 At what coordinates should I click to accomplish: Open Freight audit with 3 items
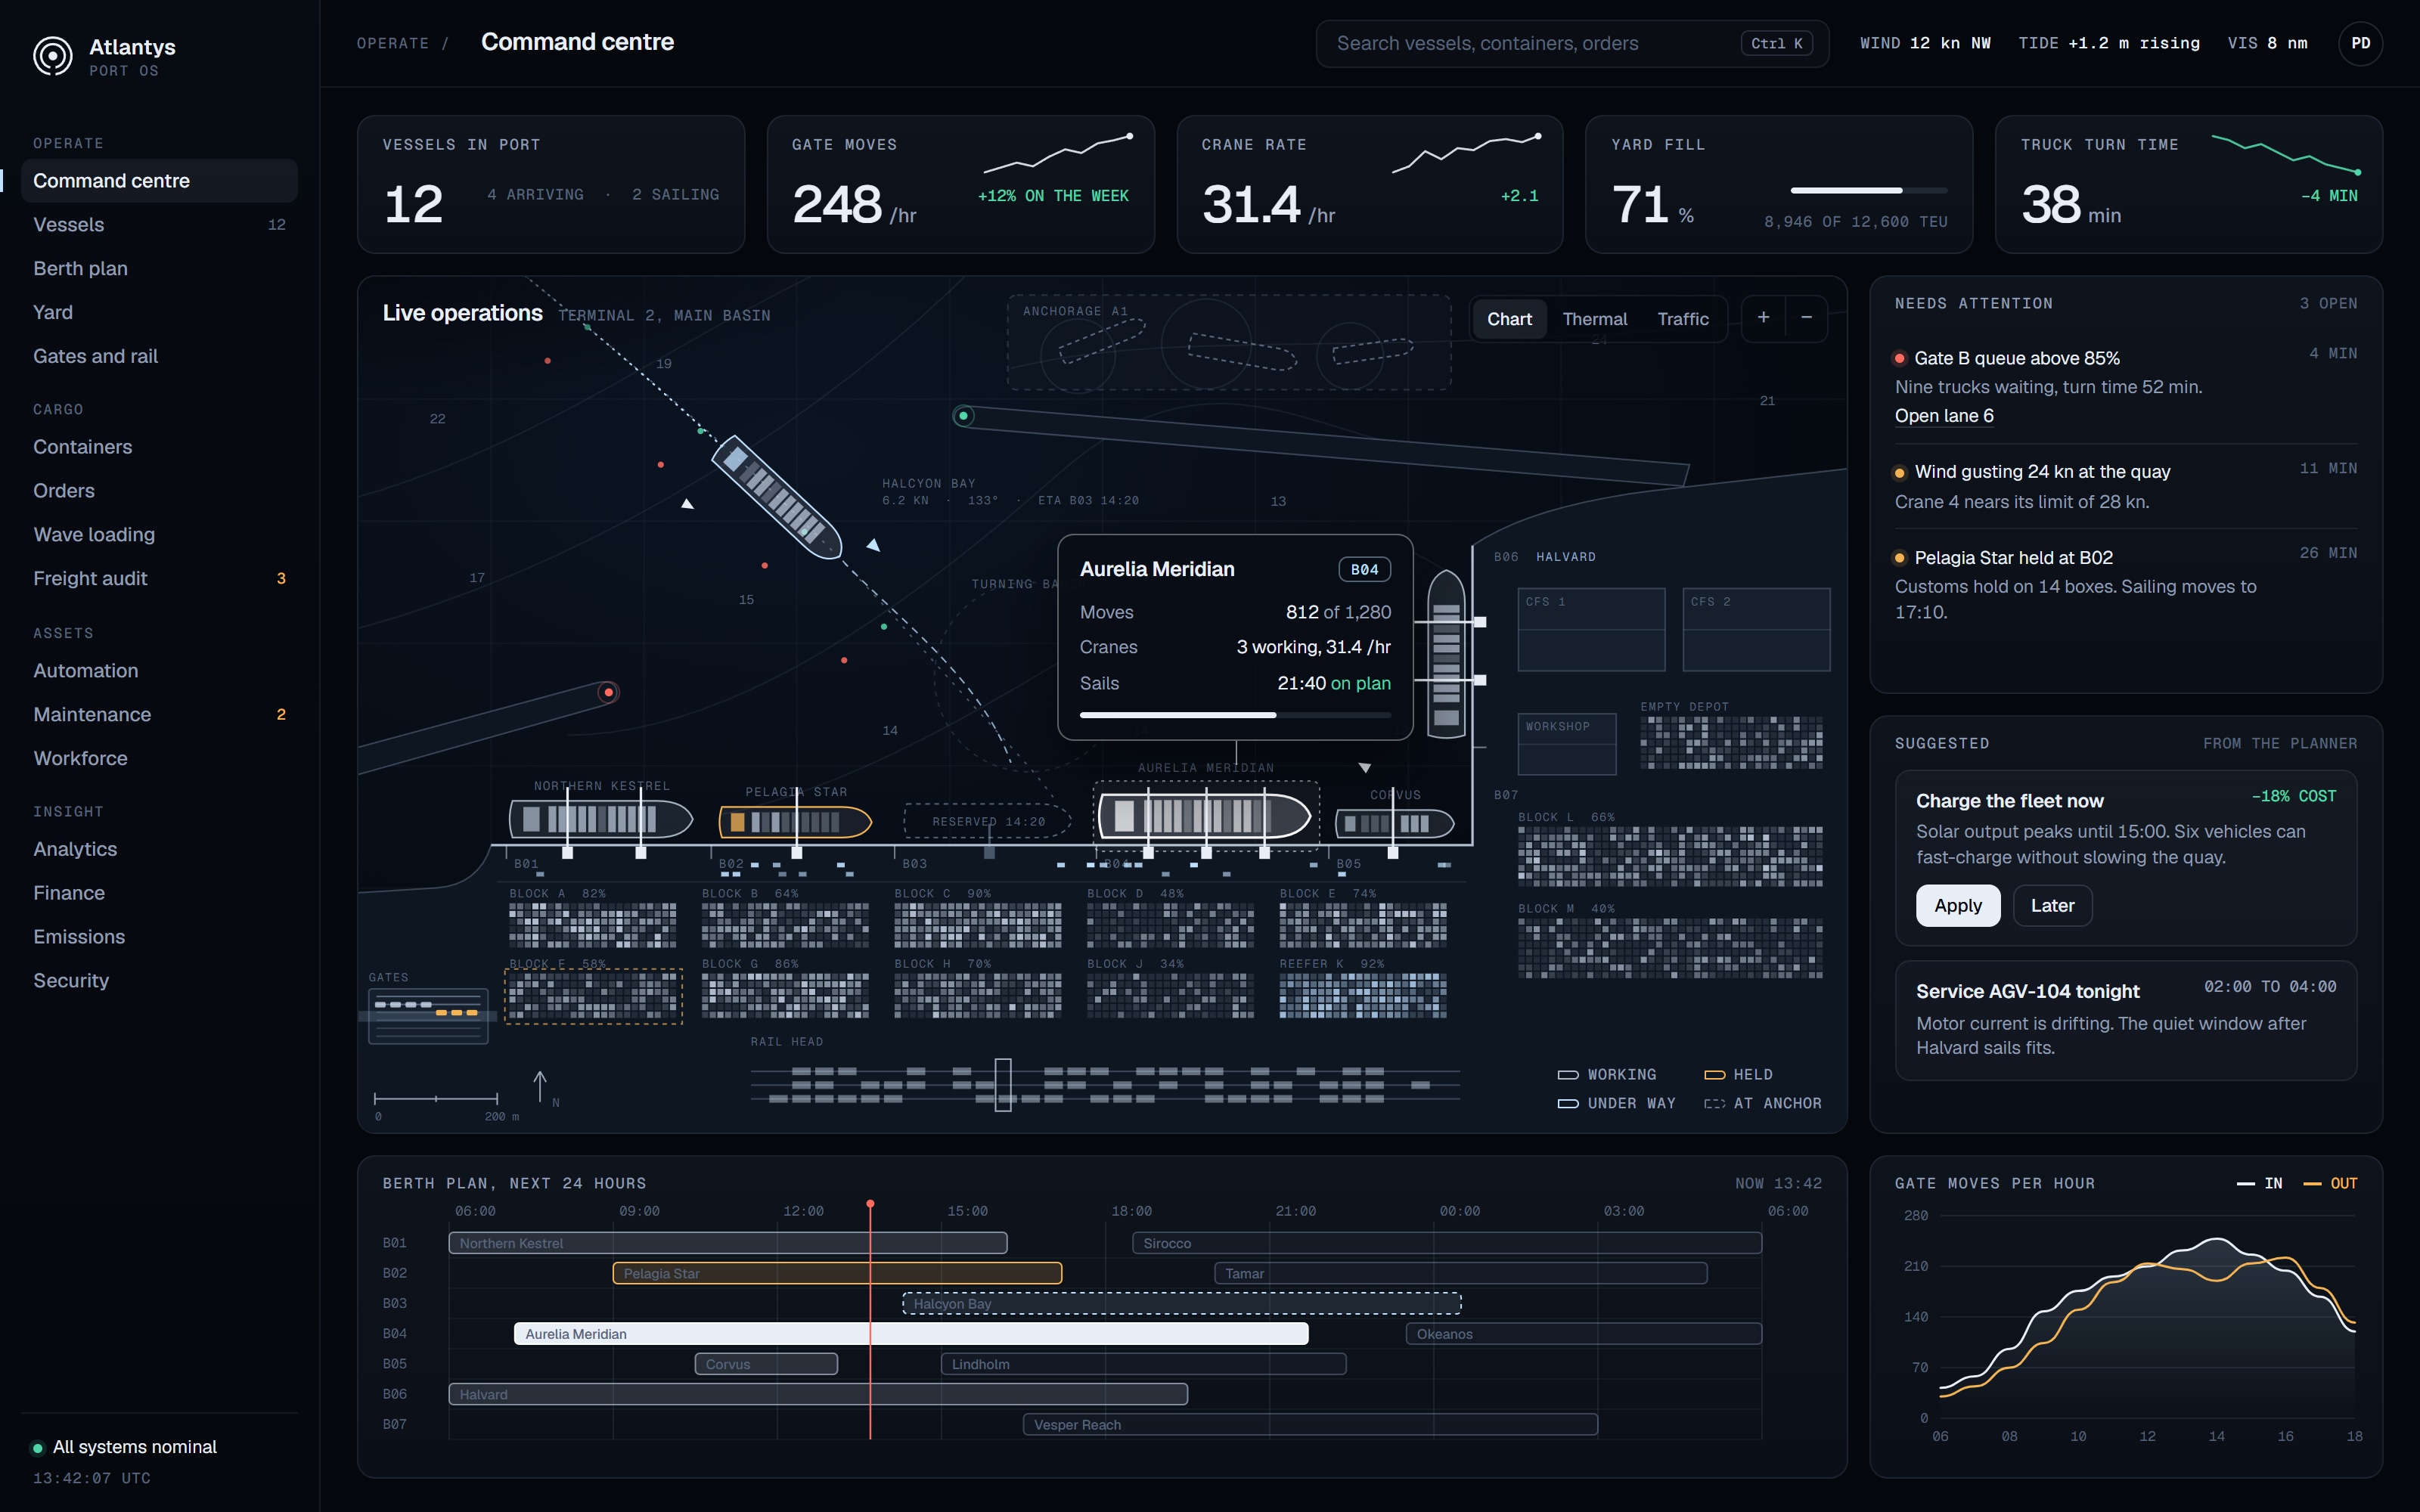[159, 579]
